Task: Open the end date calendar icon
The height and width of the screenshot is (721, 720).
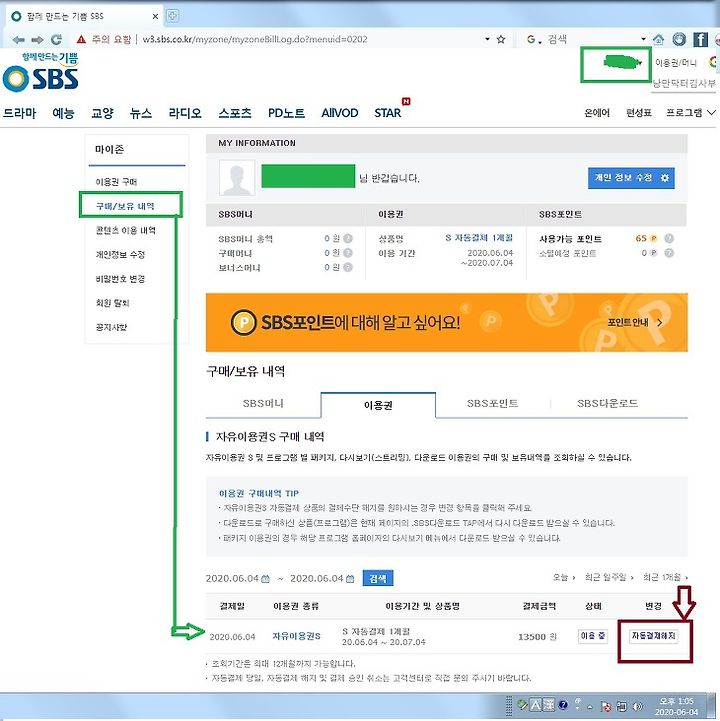Action: [x=350, y=579]
